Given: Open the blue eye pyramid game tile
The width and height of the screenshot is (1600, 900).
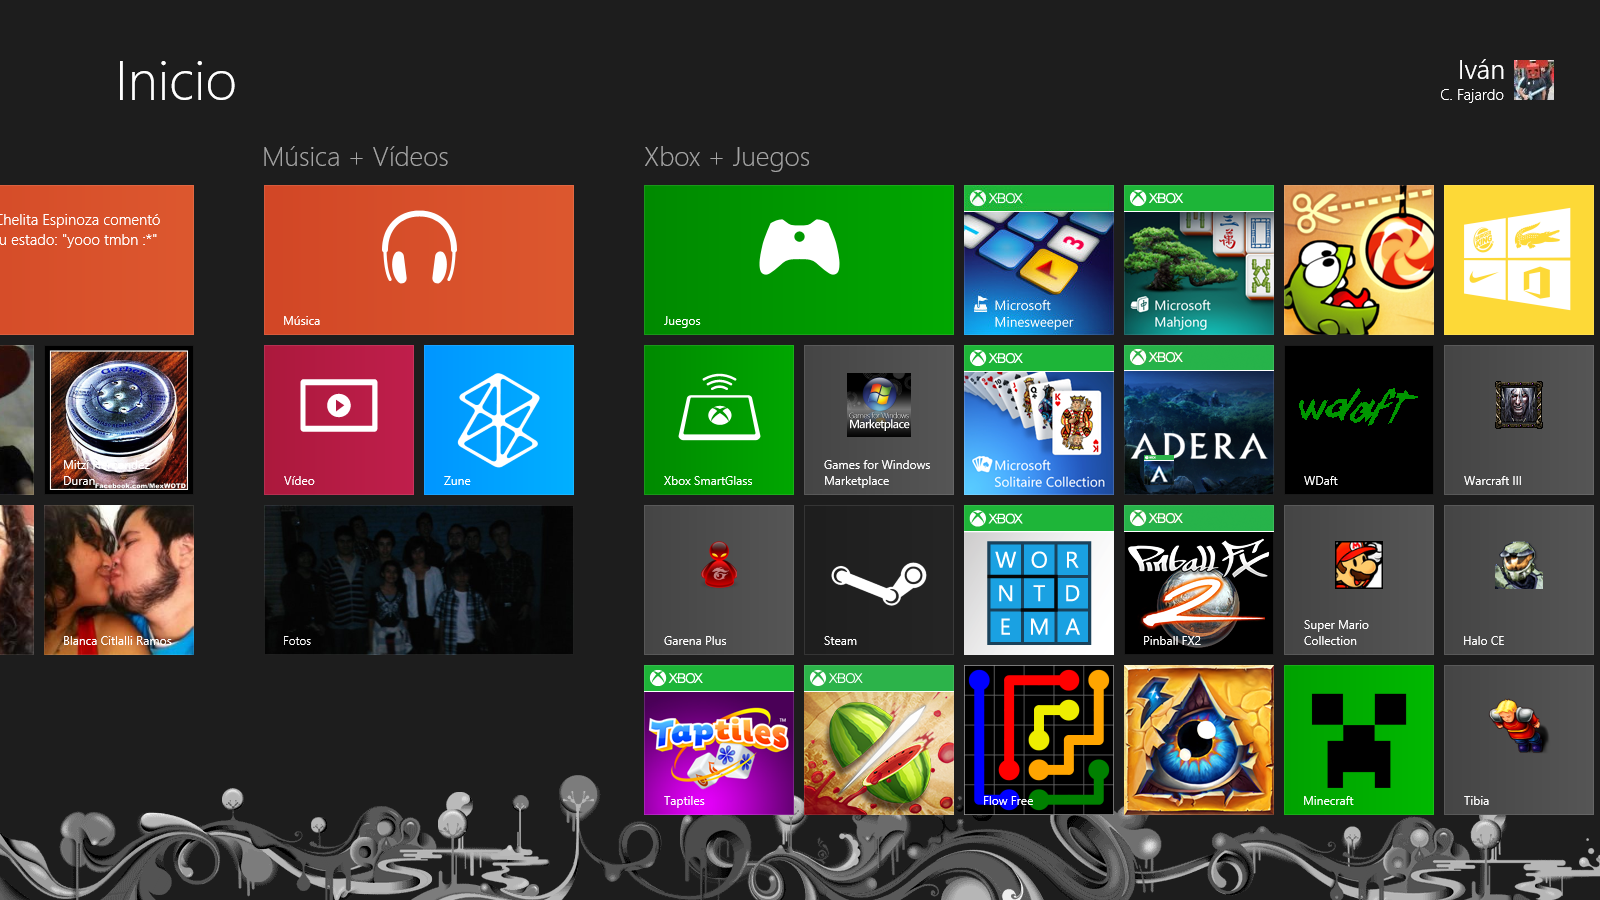Looking at the screenshot, I should 1199,740.
